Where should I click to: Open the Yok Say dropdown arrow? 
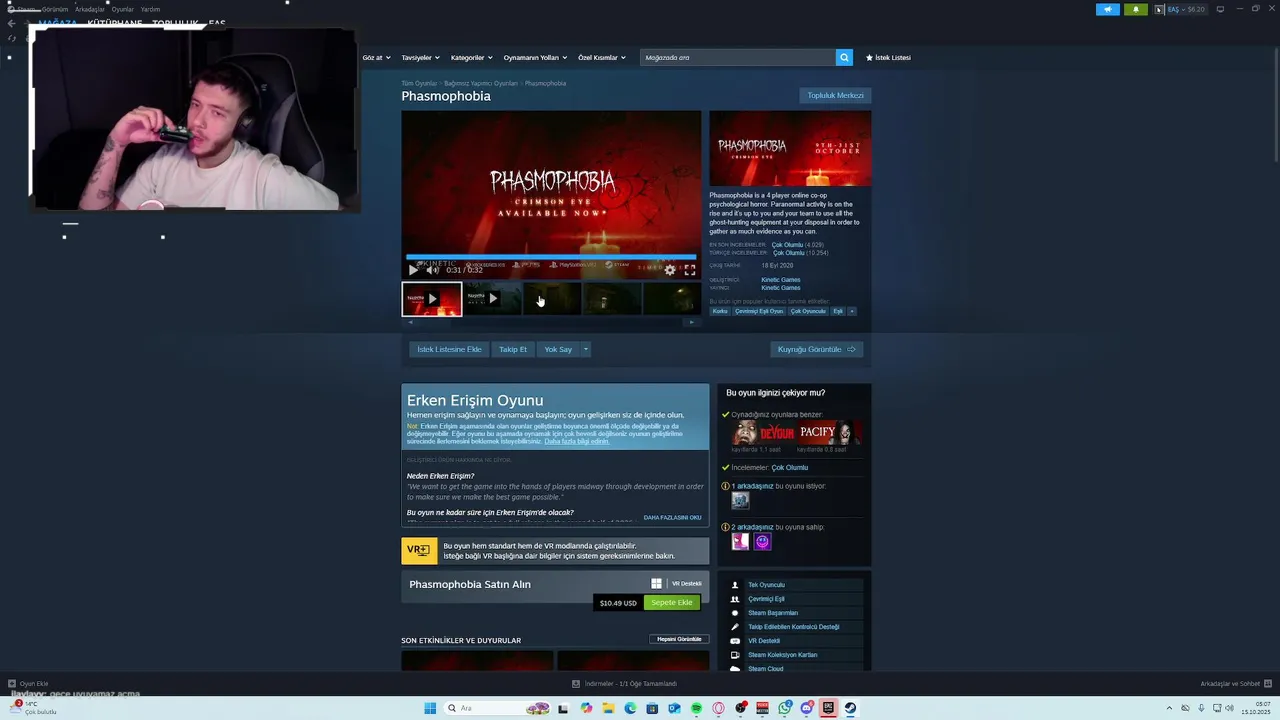pyautogui.click(x=586, y=349)
